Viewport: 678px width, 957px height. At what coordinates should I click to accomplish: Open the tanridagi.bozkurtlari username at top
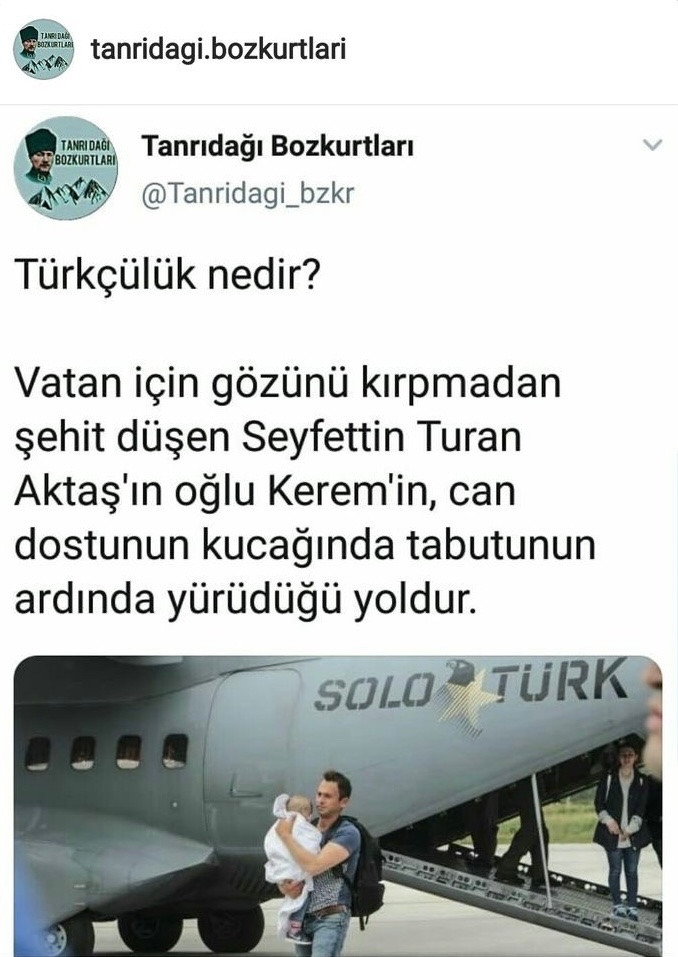(218, 49)
